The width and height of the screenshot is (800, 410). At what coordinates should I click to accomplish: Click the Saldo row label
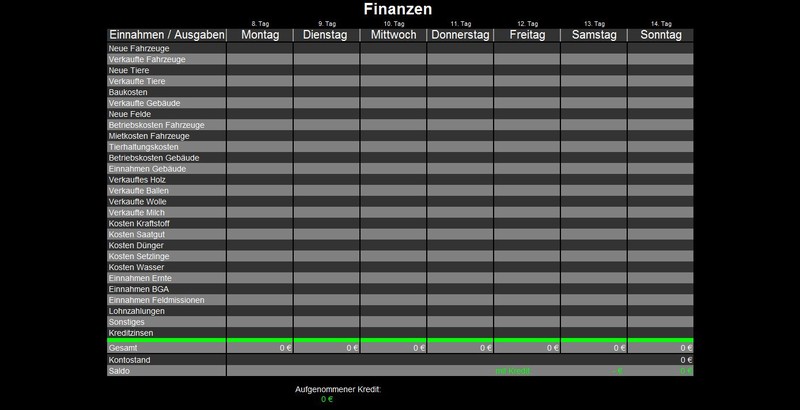tap(119, 370)
